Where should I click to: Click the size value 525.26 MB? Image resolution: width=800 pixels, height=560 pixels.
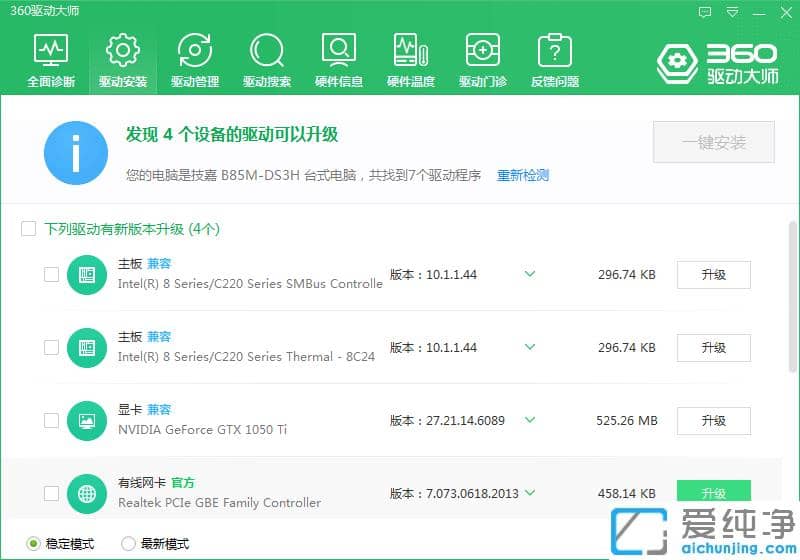[x=627, y=421]
